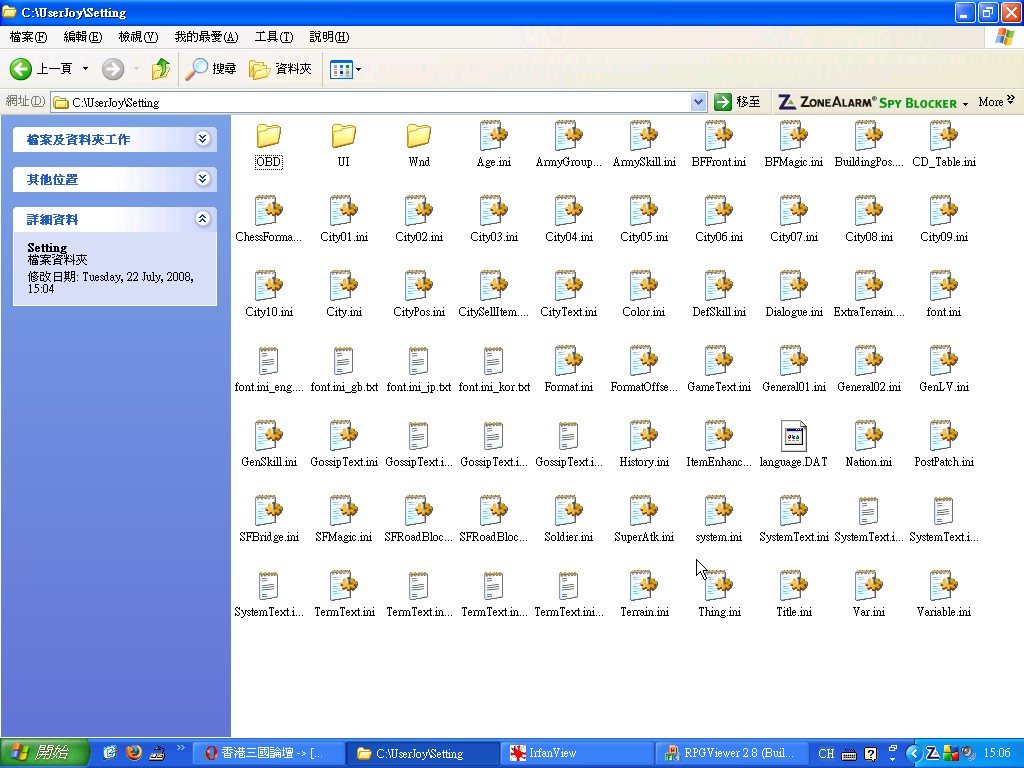Click the Folders toolbar button
Image resolution: width=1024 pixels, height=768 pixels.
tap(281, 69)
